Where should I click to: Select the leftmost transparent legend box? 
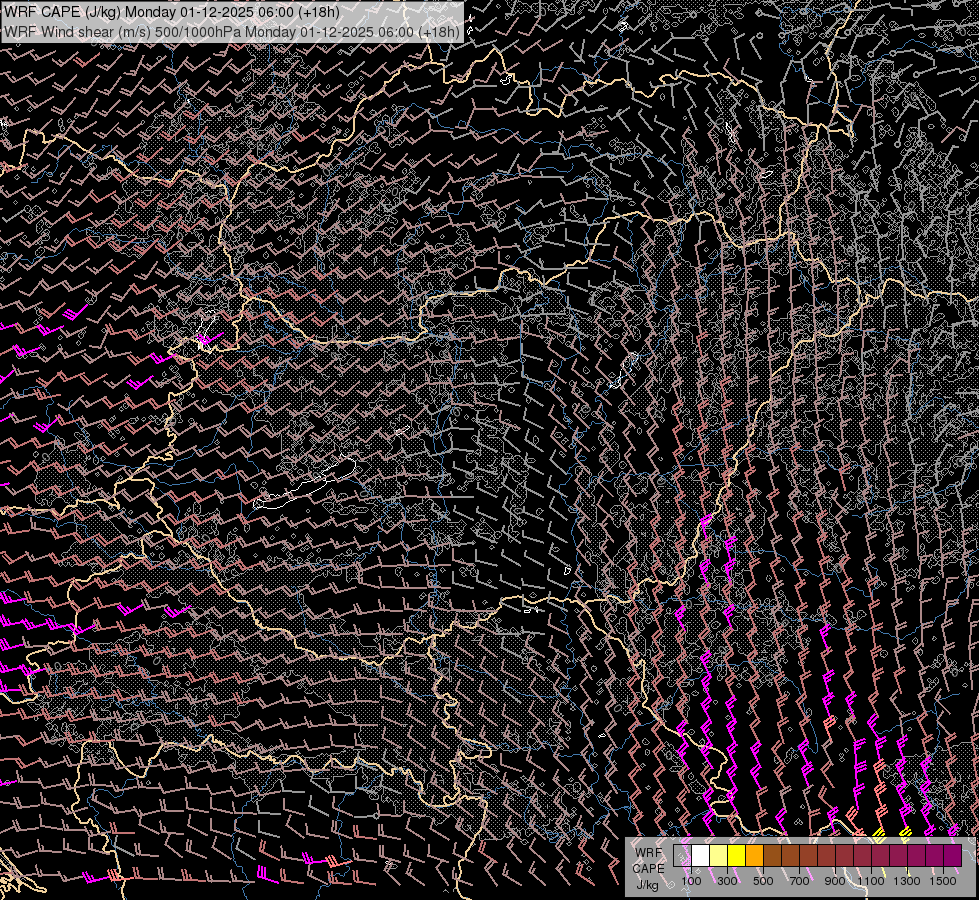click(682, 856)
